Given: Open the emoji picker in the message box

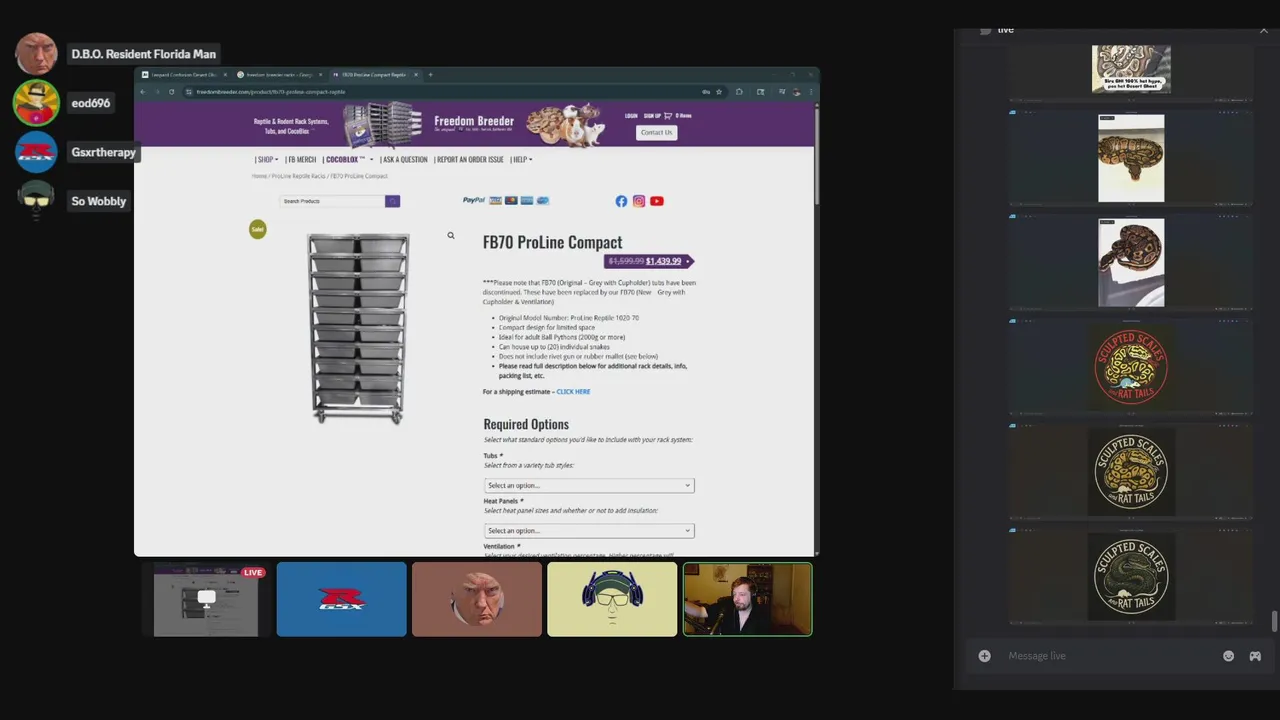Looking at the screenshot, I should [x=1229, y=656].
